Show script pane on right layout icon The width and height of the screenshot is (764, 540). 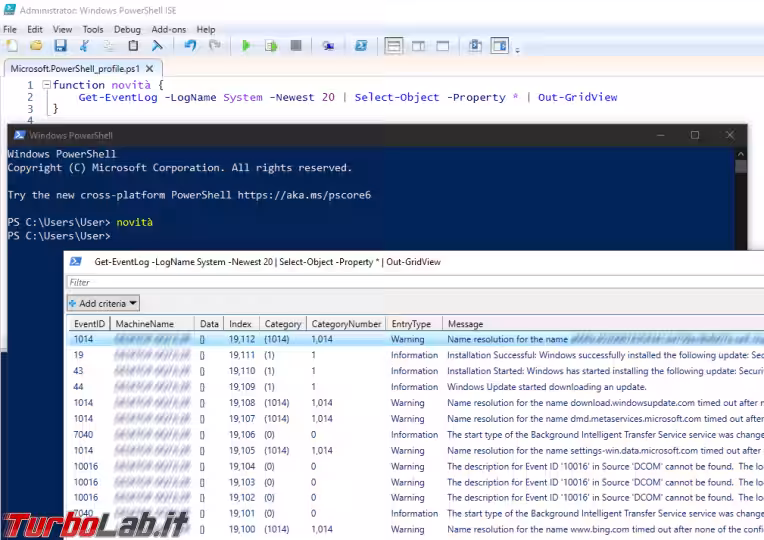point(418,46)
